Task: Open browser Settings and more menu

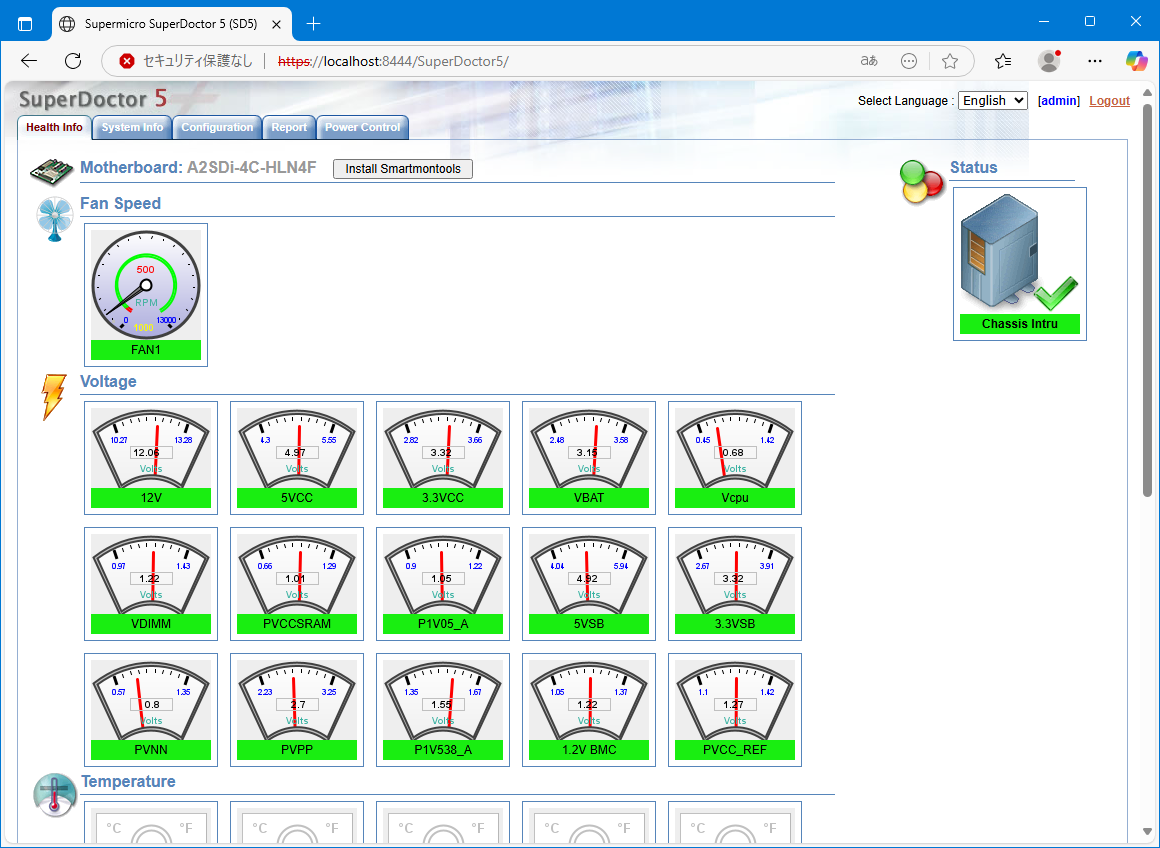Action: [1095, 61]
